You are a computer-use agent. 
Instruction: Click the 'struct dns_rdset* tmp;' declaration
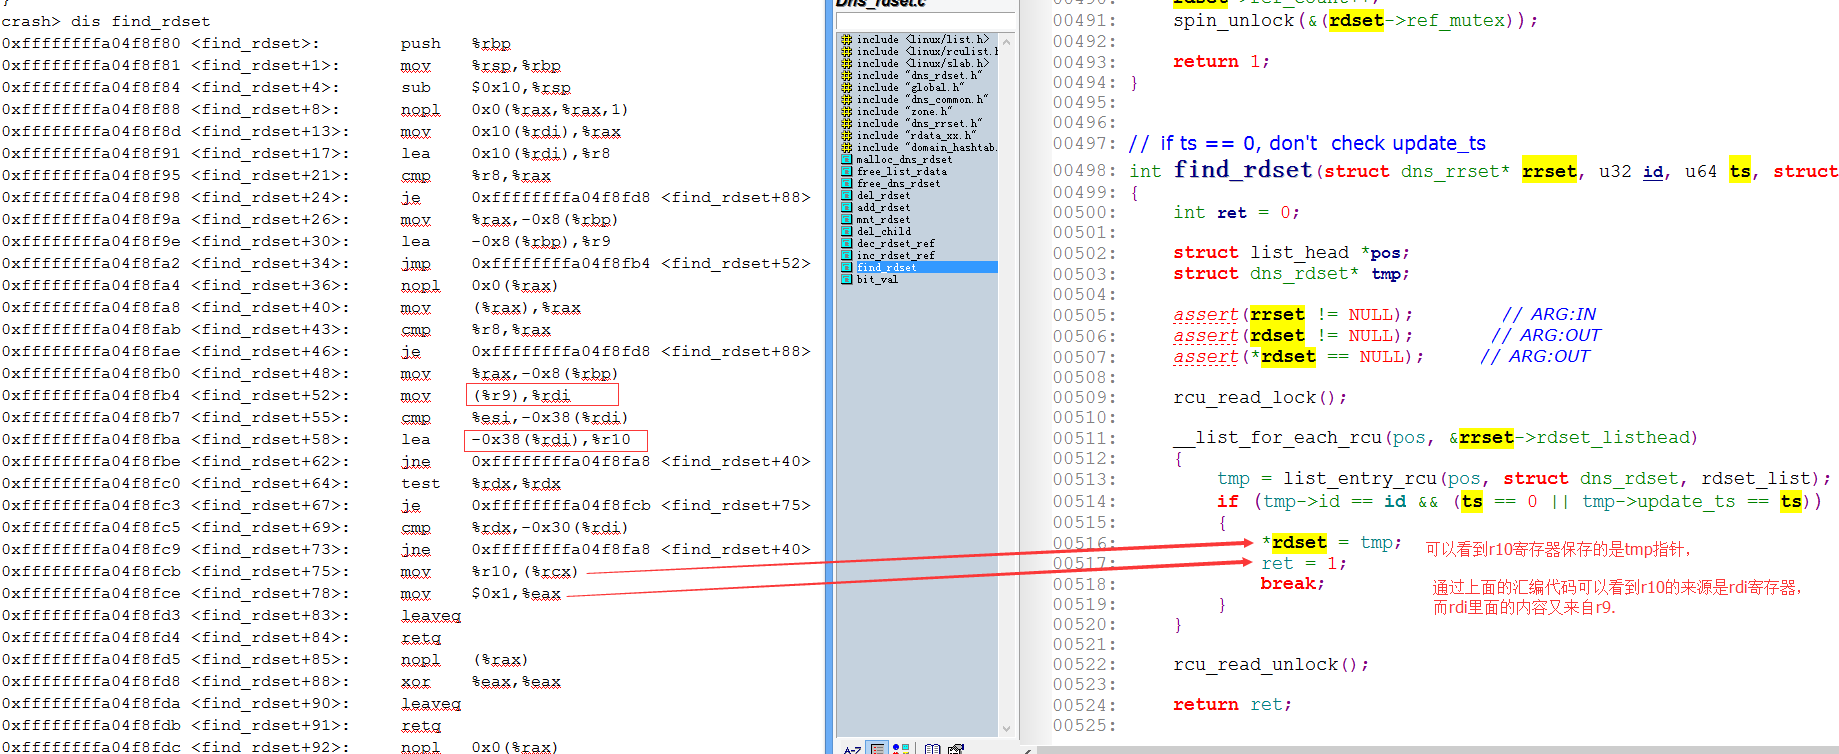click(x=1292, y=274)
